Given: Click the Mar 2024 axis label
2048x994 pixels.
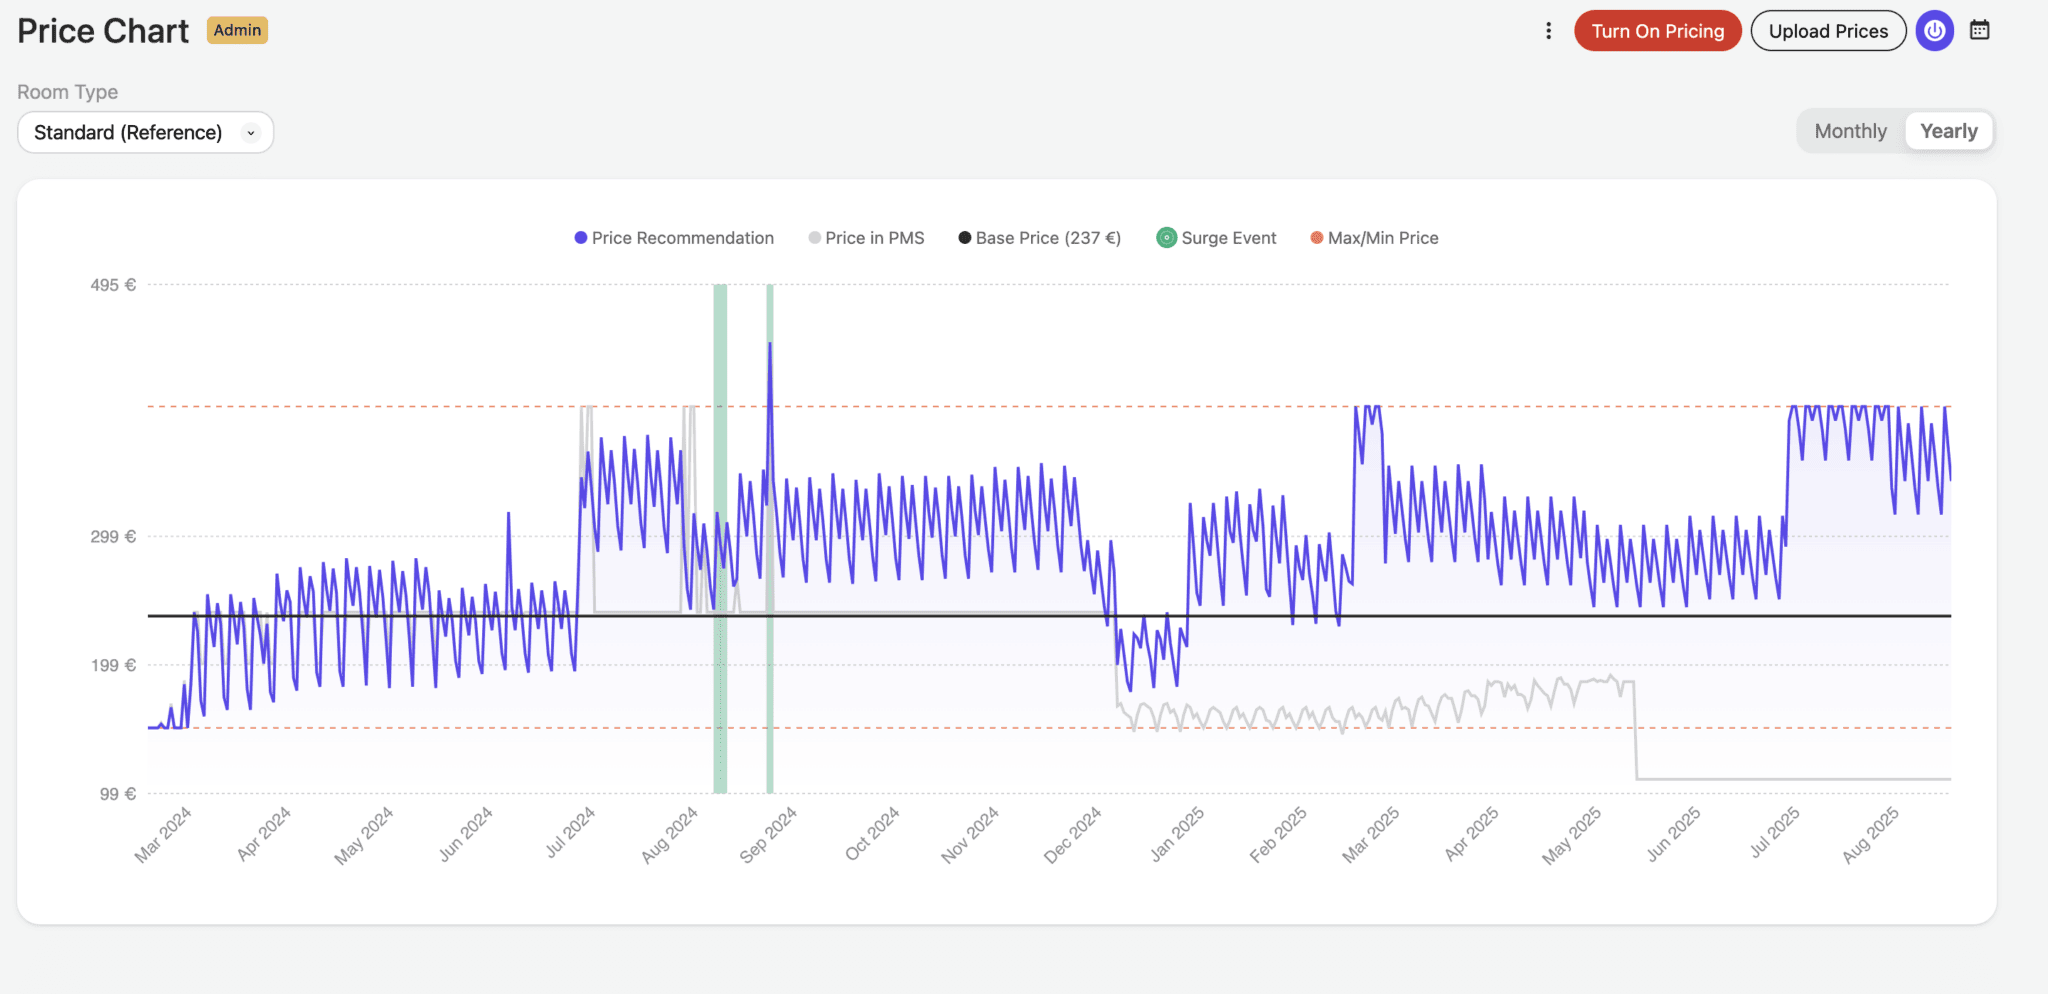Looking at the screenshot, I should [164, 835].
